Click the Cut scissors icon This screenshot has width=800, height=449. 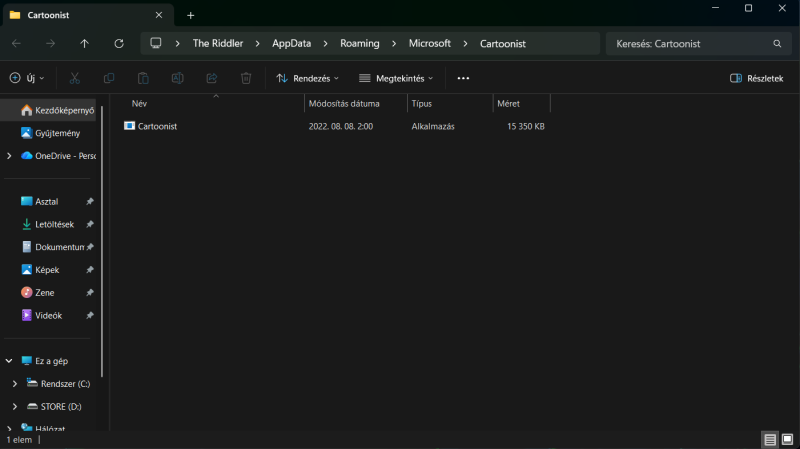tap(74, 78)
